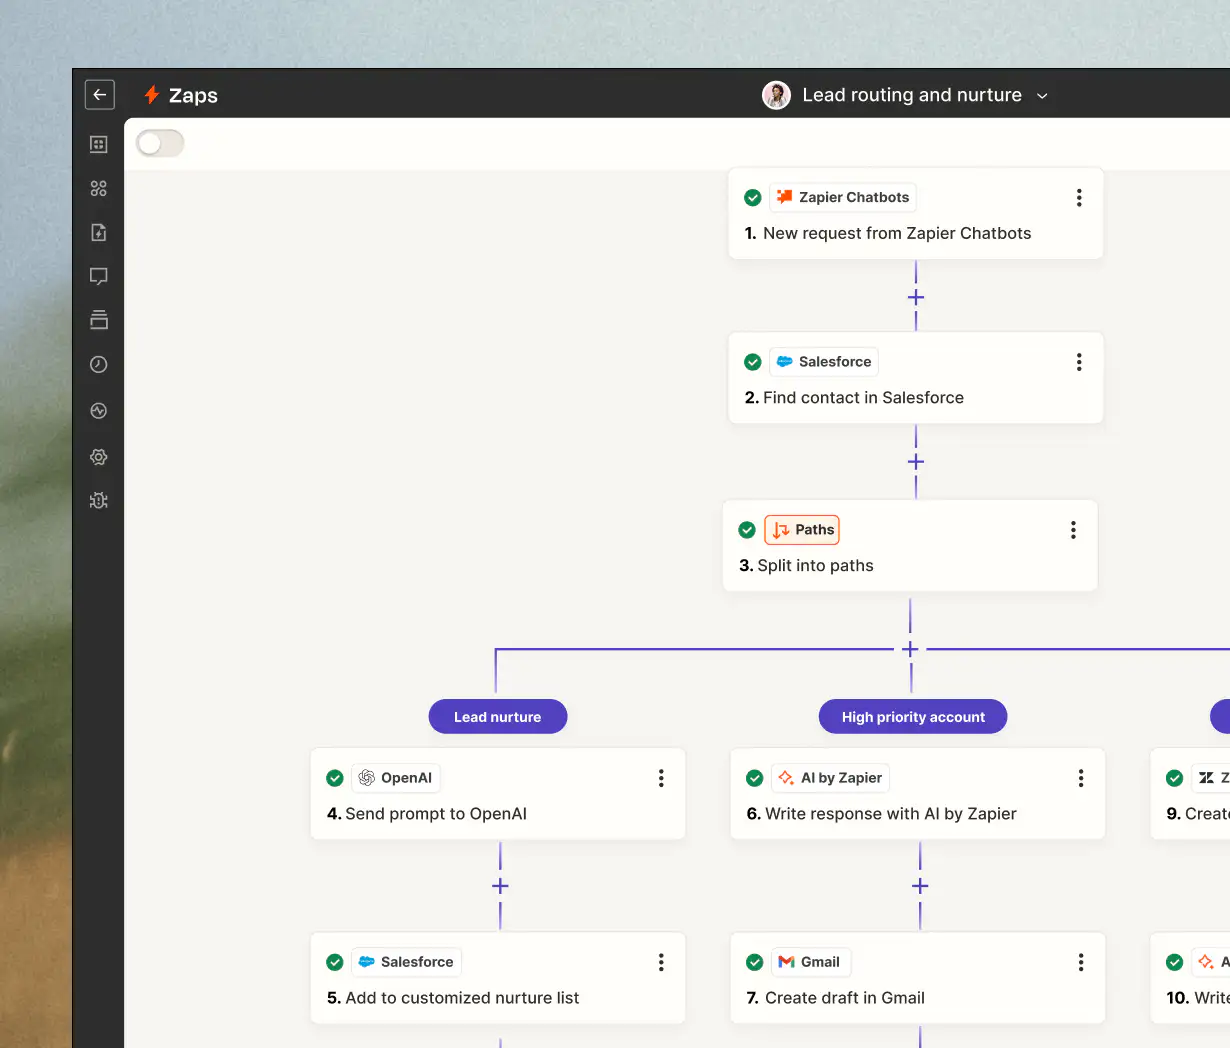Viewport: 1230px width, 1048px height.
Task: Expand the Lead routing and nurture dropdown chevron
Action: tap(1042, 96)
